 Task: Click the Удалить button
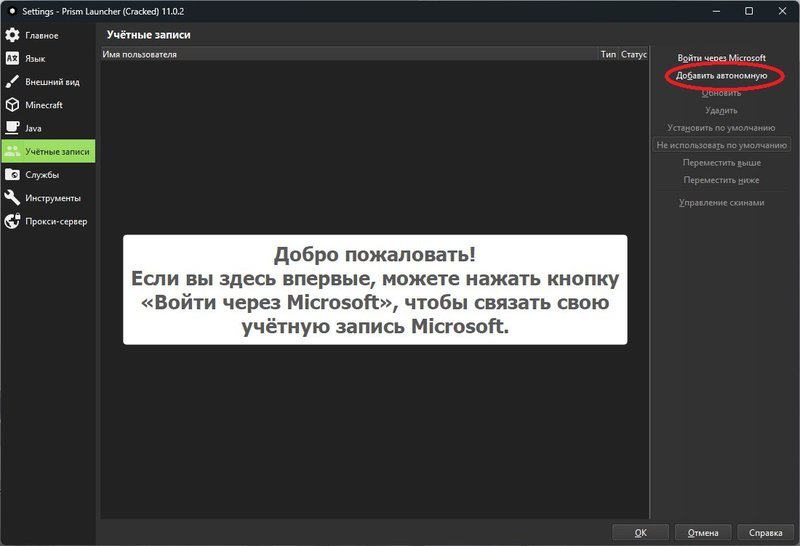[721, 110]
